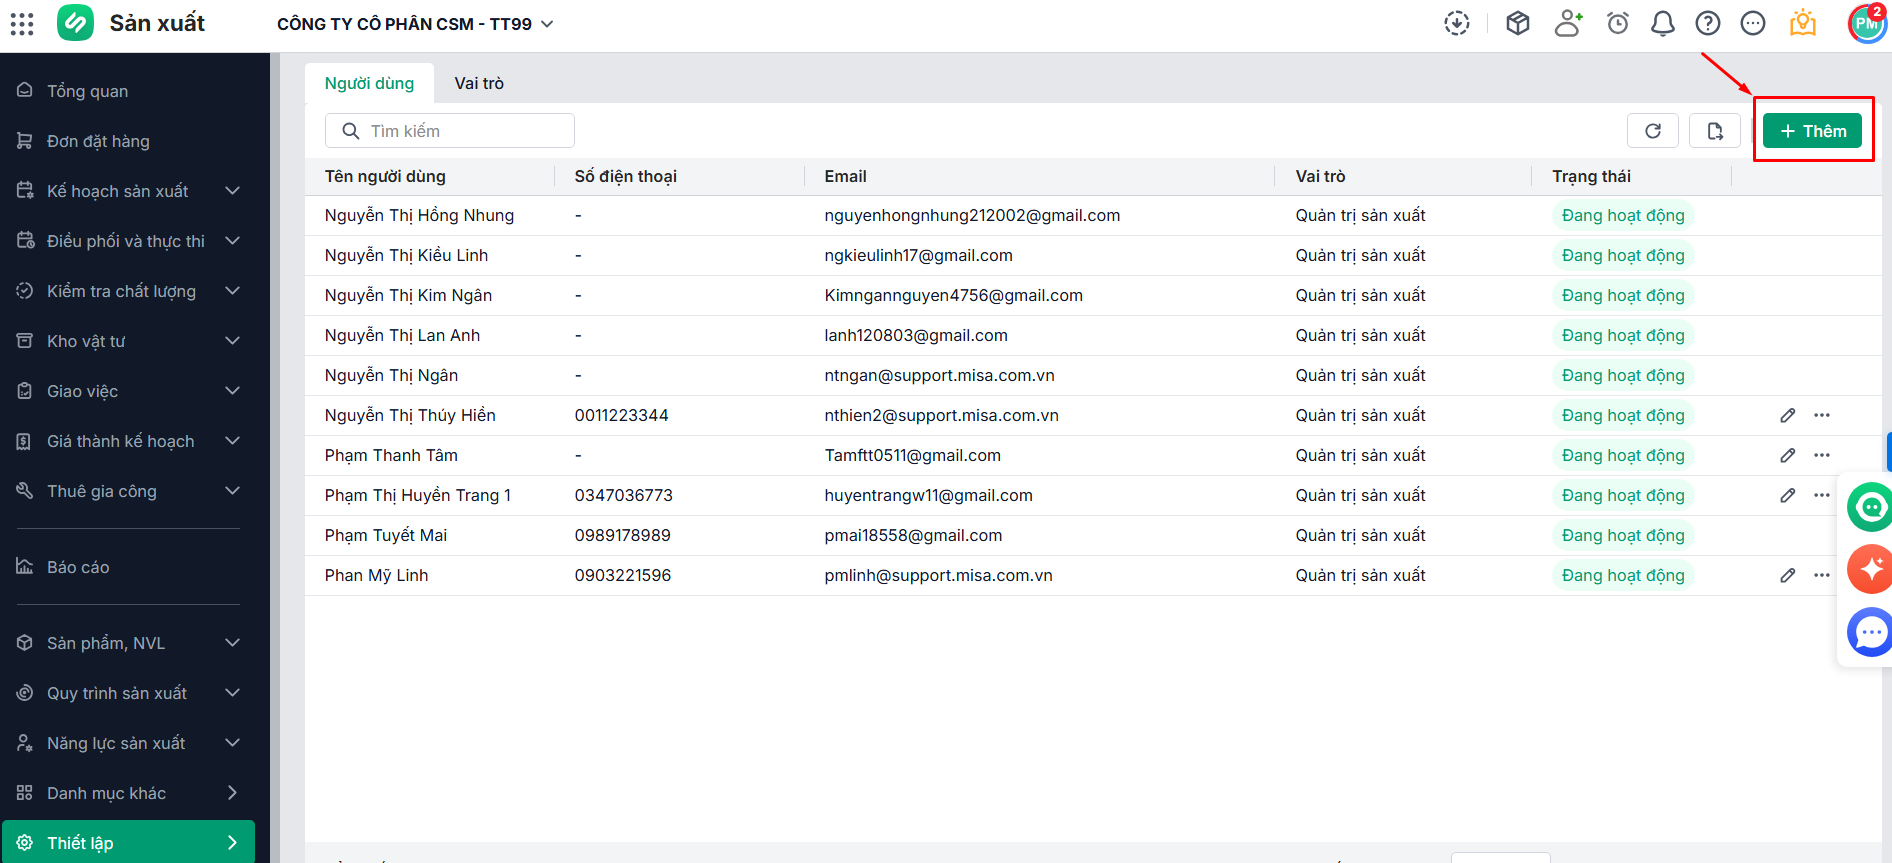Click the export file icon
1892x863 pixels.
point(1714,131)
